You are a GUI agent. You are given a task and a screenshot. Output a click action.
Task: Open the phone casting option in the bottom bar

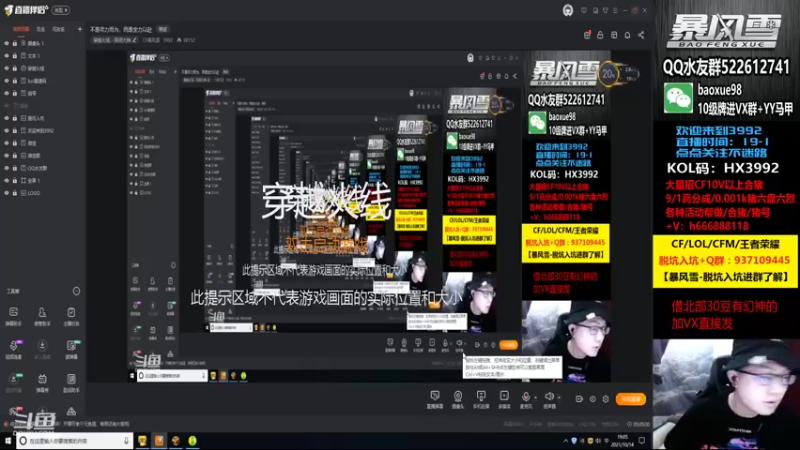(481, 399)
